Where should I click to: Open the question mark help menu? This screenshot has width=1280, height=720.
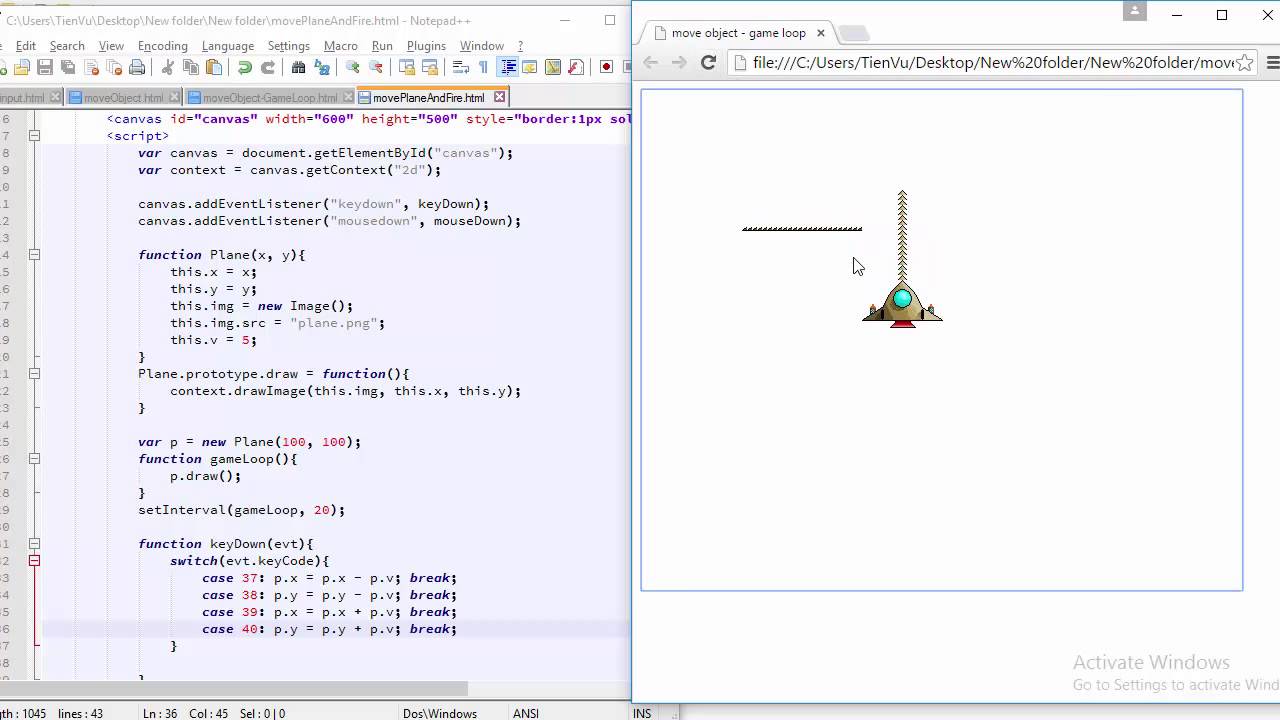pyautogui.click(x=520, y=46)
